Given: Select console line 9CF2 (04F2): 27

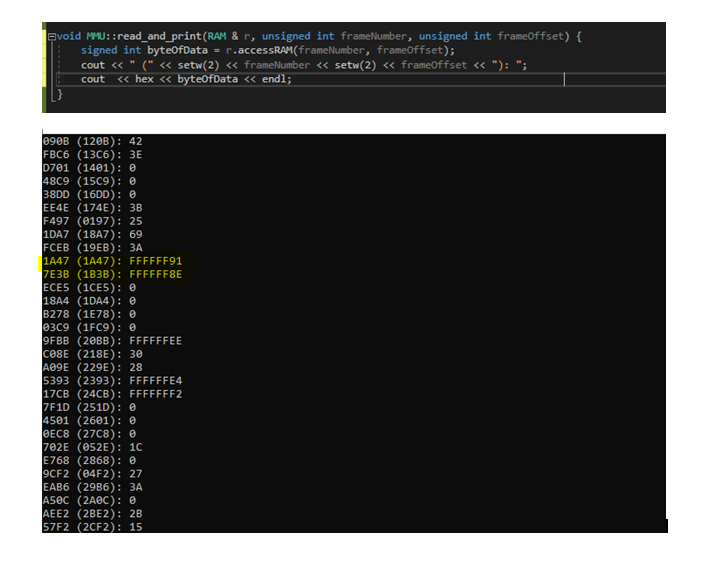Looking at the screenshot, I should pos(92,474).
